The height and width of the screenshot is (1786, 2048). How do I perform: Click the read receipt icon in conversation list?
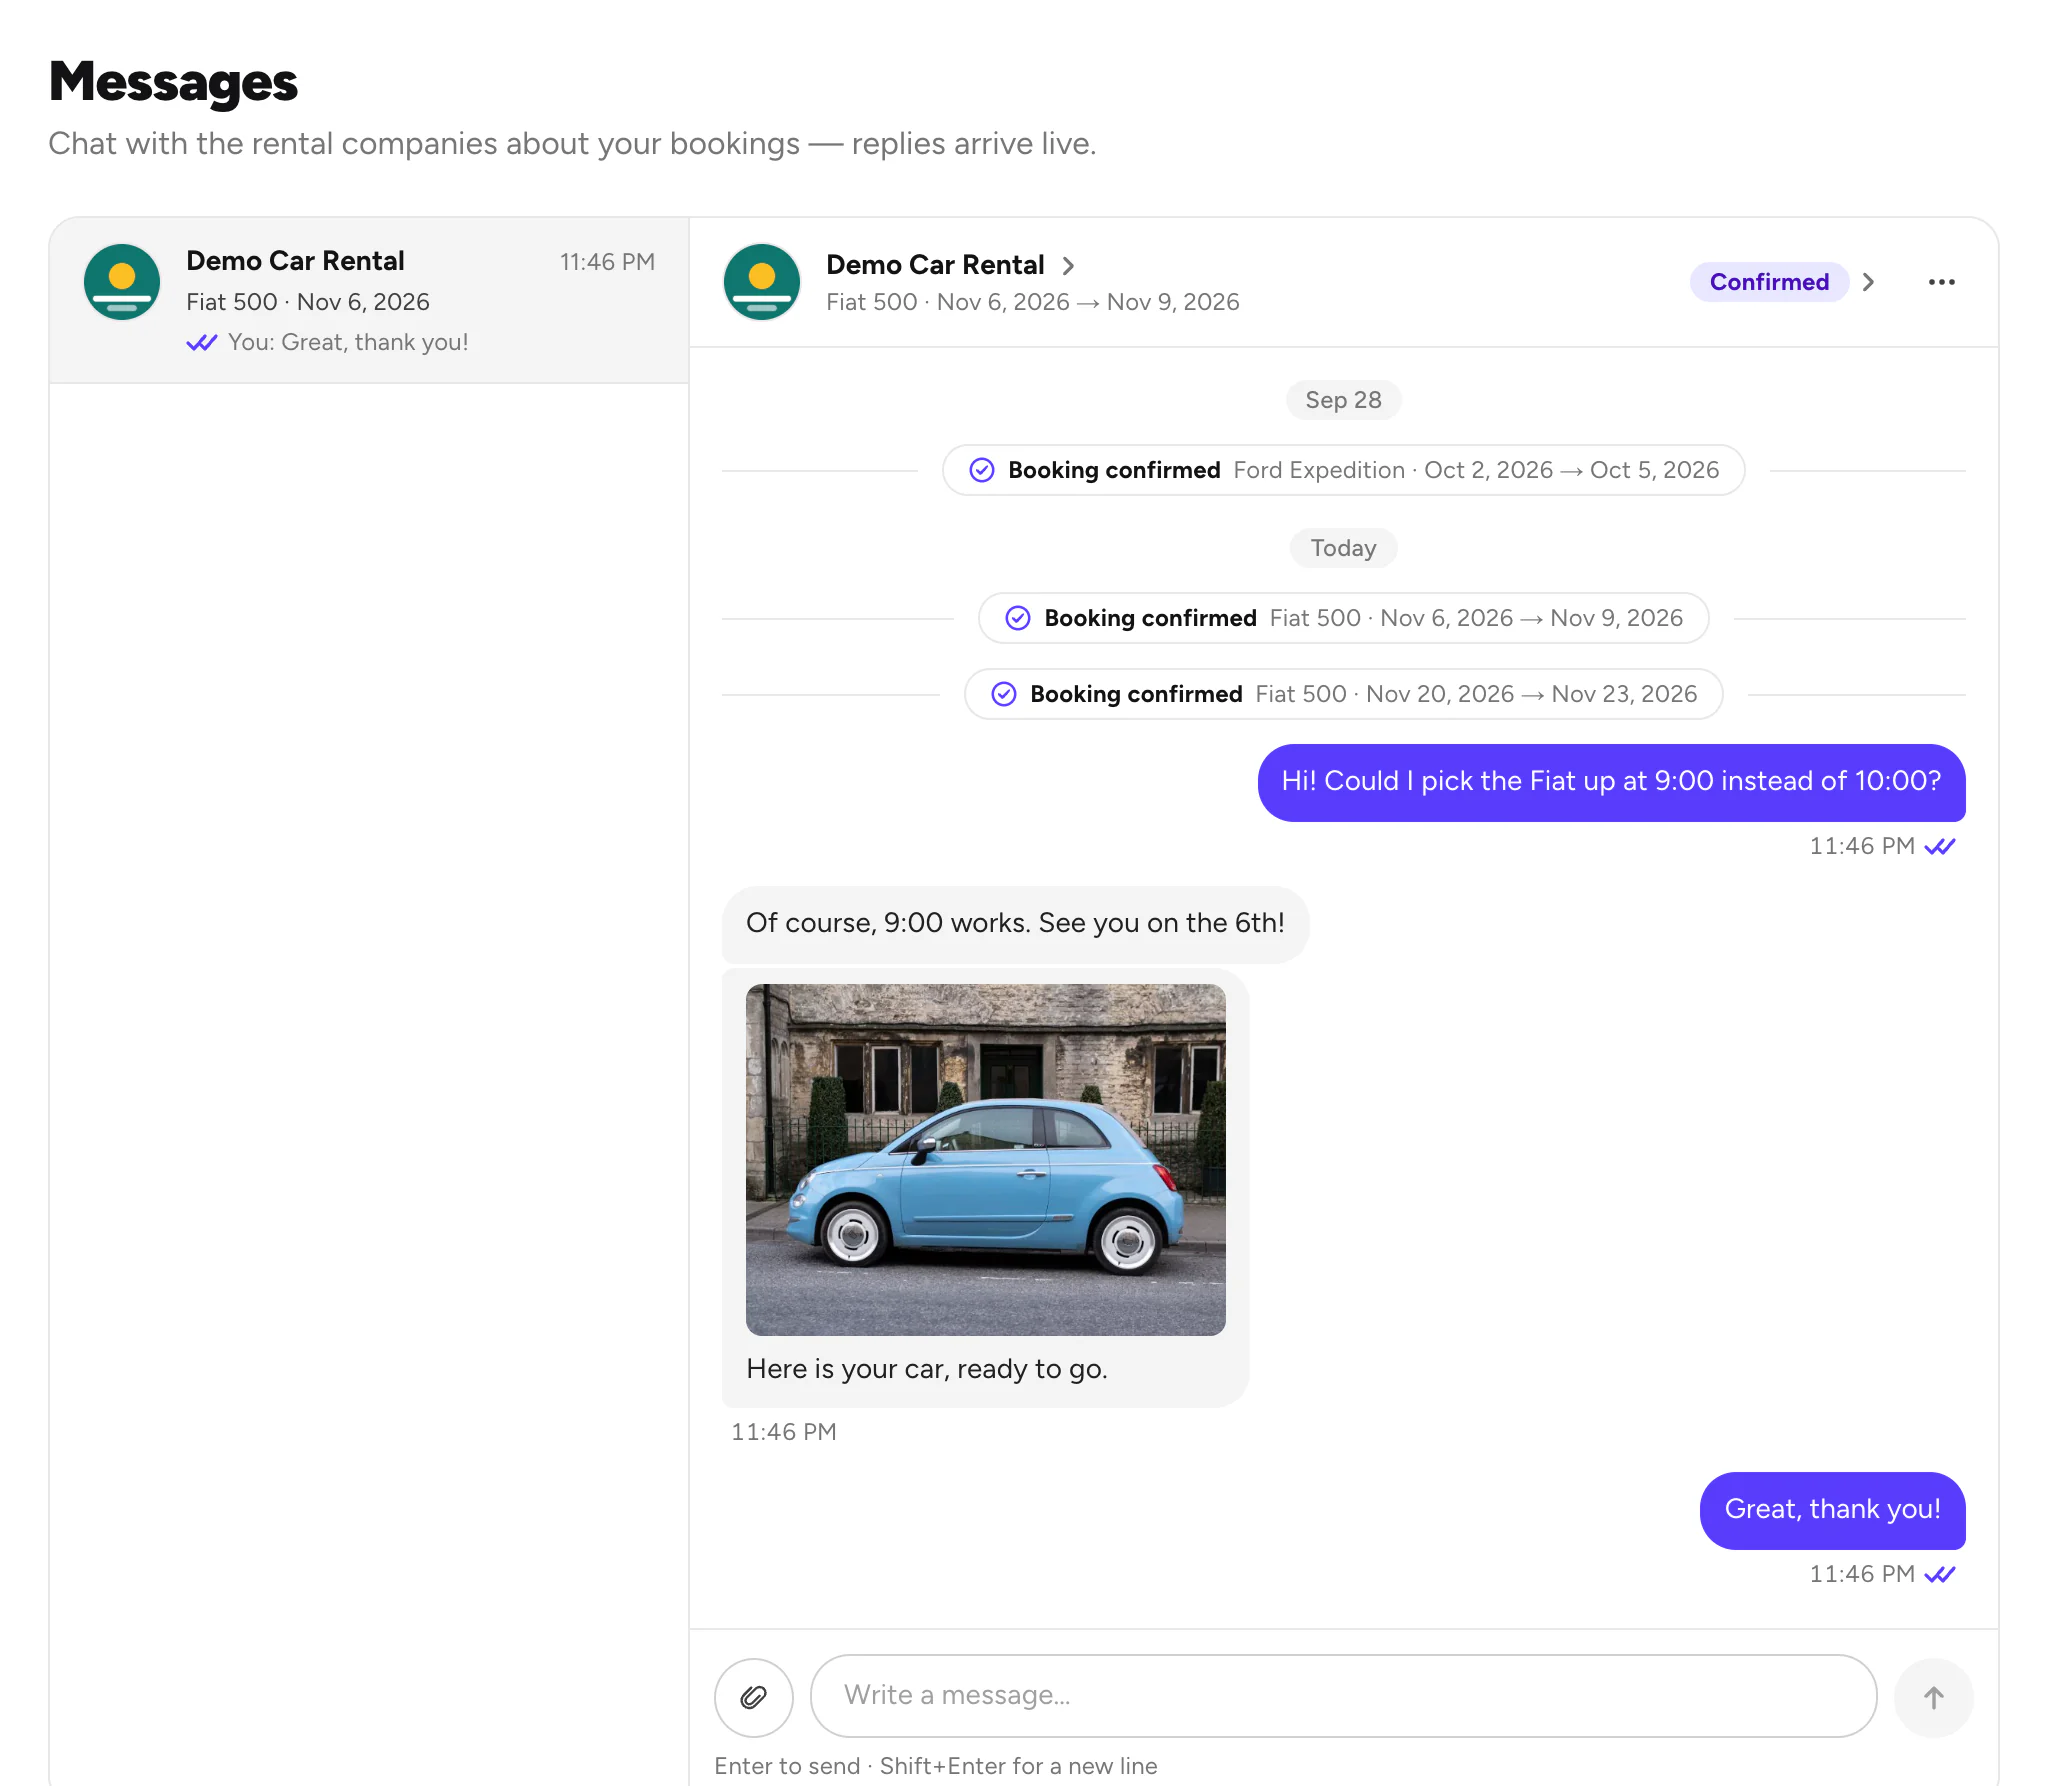[x=202, y=342]
